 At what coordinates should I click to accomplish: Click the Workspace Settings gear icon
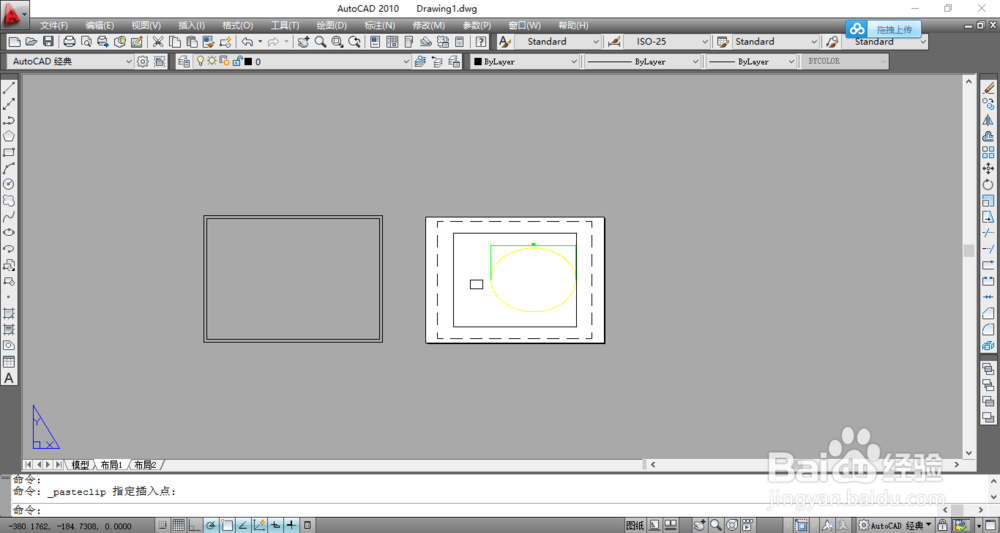pyautogui.click(x=143, y=61)
